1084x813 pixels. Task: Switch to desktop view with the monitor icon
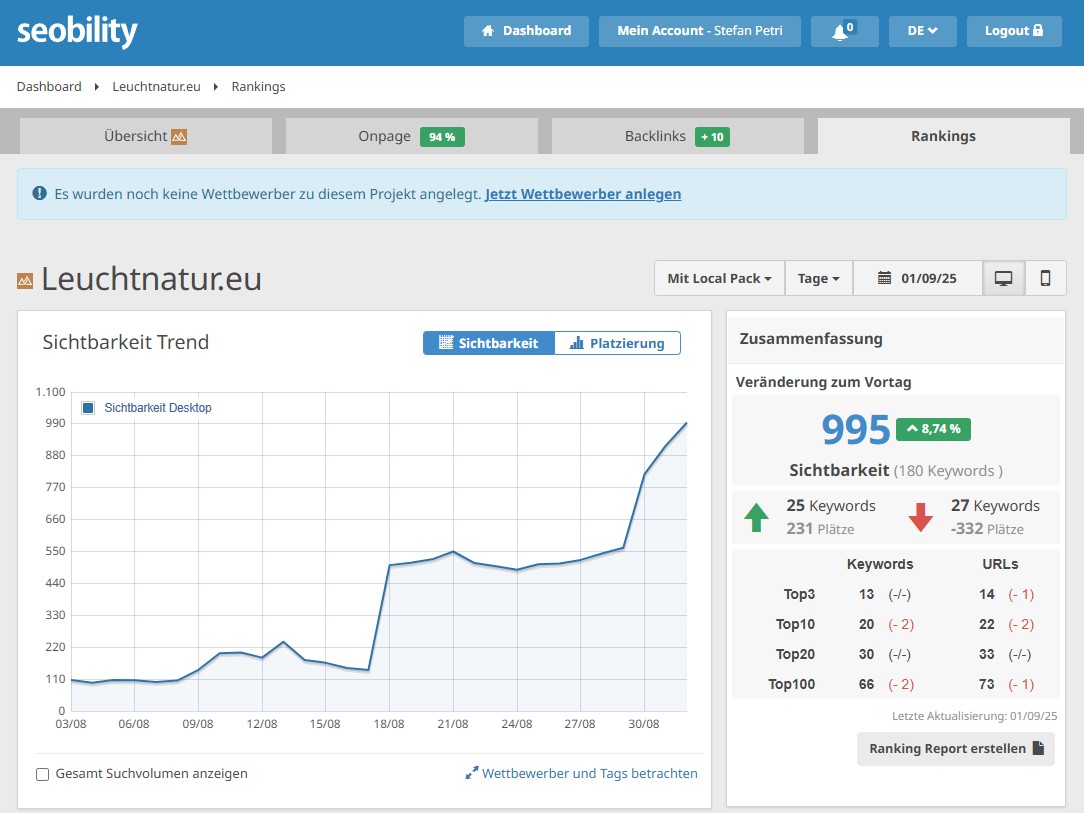1003,278
